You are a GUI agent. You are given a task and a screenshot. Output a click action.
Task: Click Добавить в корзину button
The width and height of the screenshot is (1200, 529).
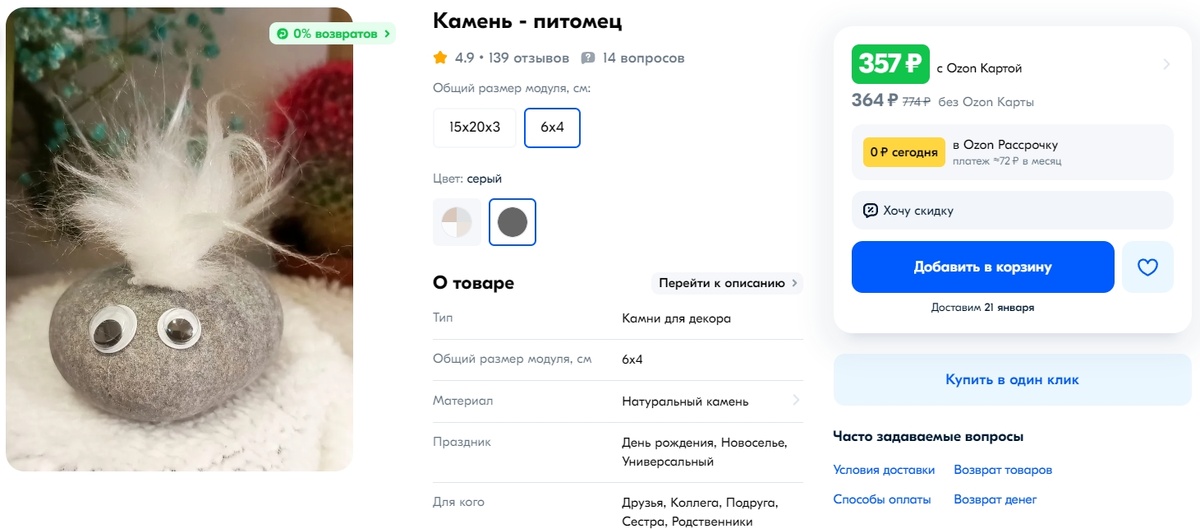pyautogui.click(x=983, y=267)
